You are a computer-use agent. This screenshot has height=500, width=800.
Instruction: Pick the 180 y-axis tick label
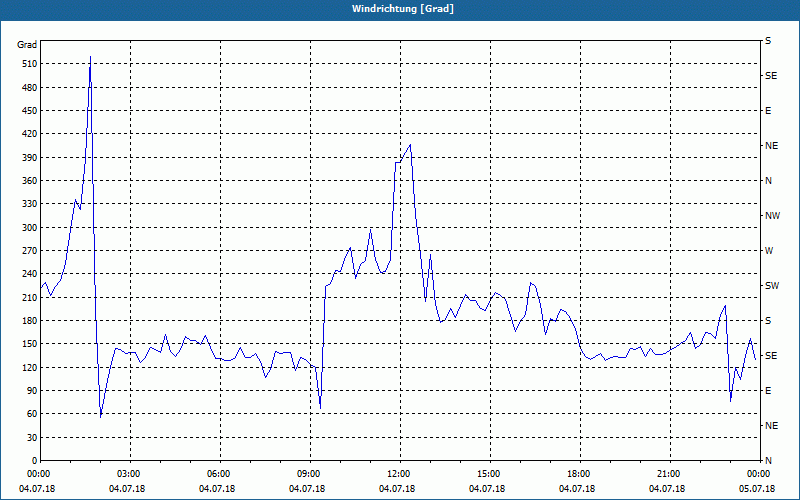pyautogui.click(x=30, y=320)
